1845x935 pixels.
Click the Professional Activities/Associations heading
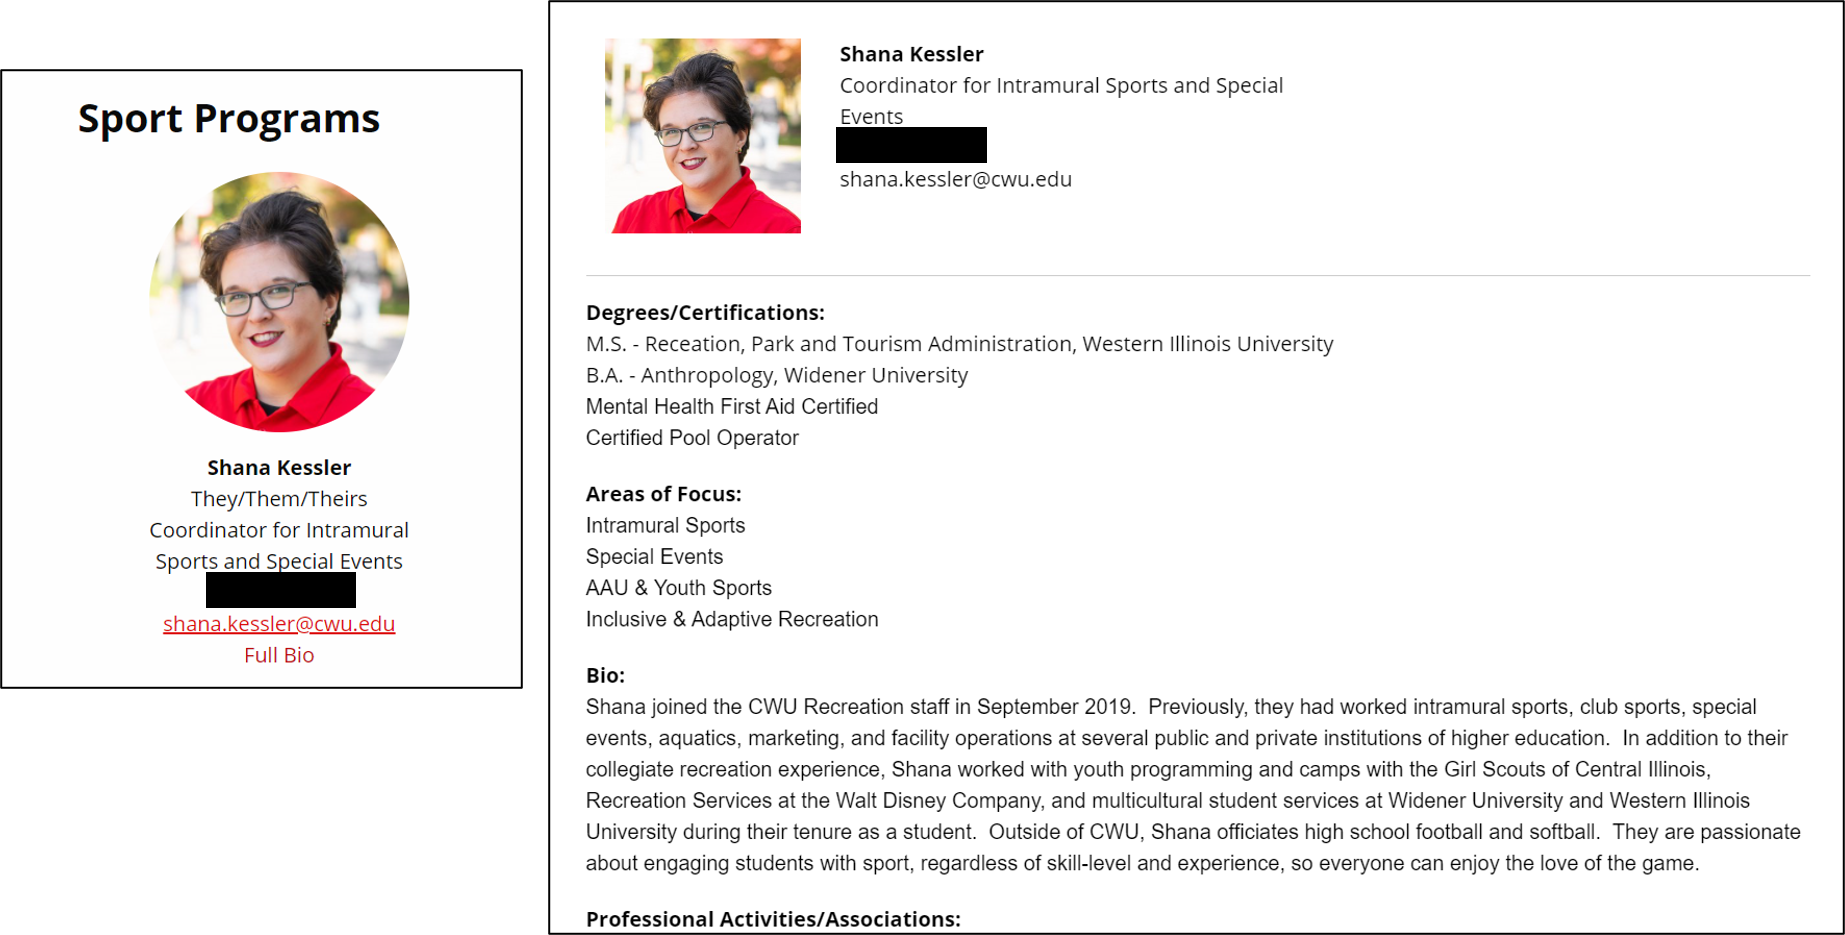coord(772,919)
